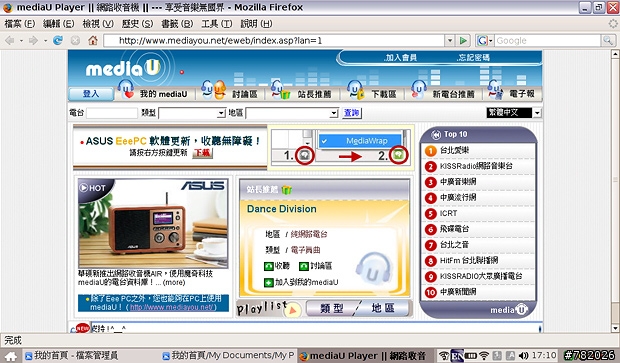Click the 查詢 search button
Image resolution: width=620 pixels, height=363 pixels.
point(351,113)
